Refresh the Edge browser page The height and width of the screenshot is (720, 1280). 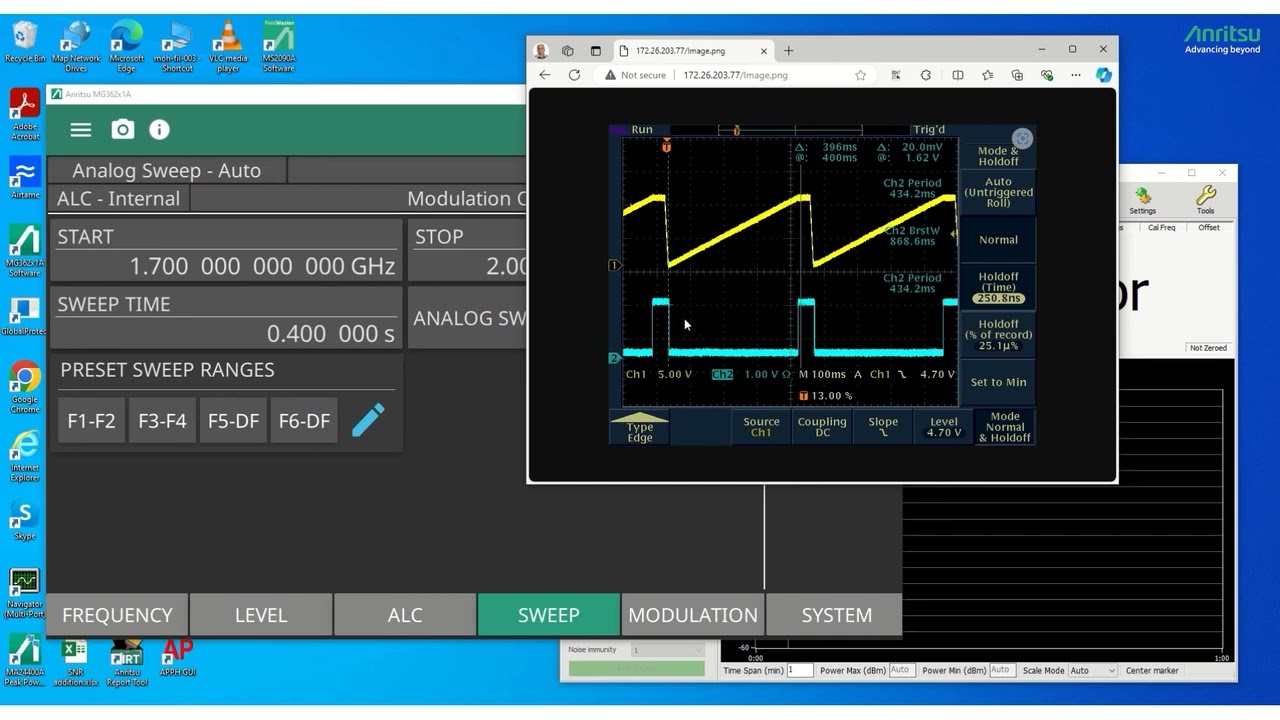pos(574,75)
